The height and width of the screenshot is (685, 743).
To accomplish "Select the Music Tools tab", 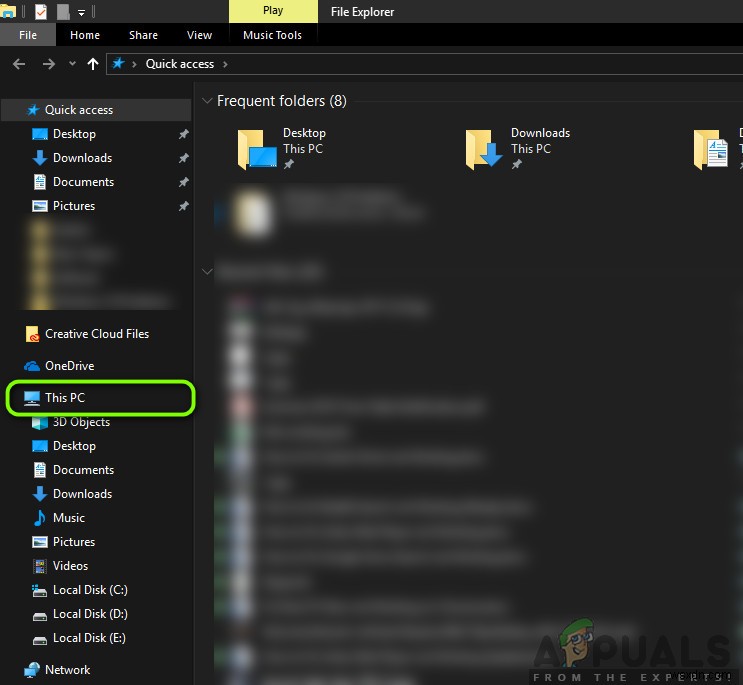I will click(272, 35).
